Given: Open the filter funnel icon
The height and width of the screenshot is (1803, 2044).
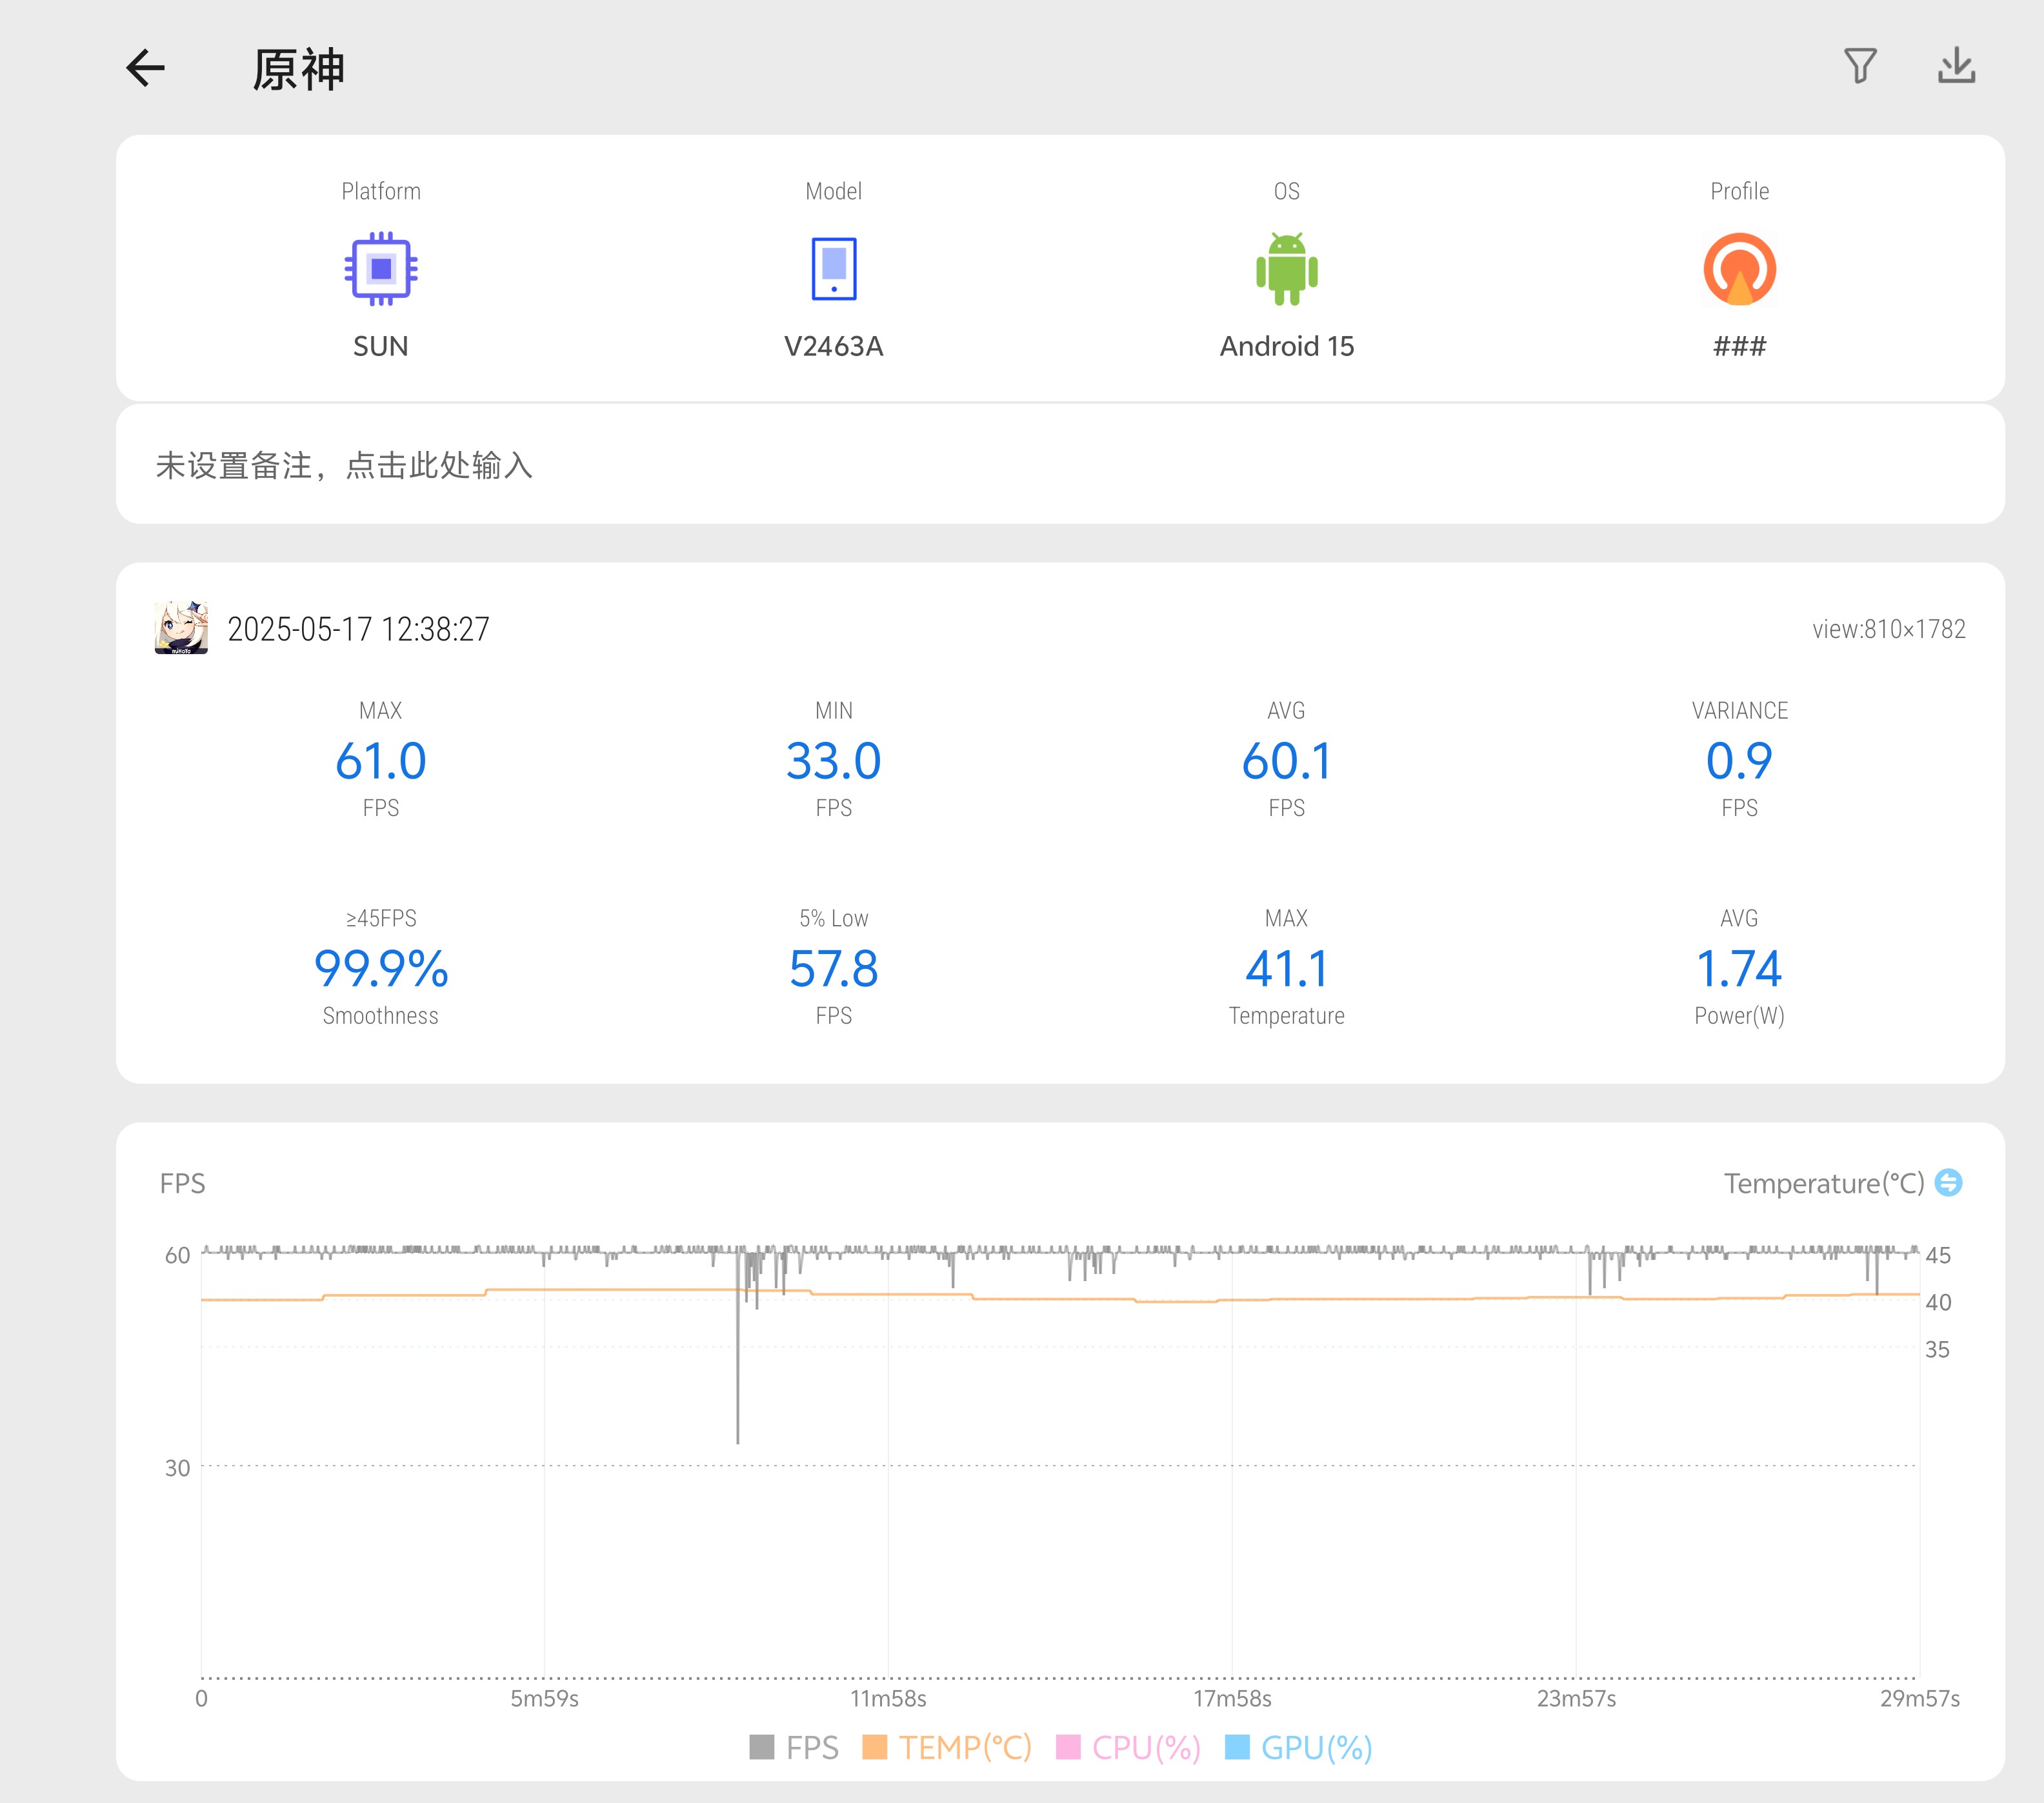Looking at the screenshot, I should click(1860, 66).
